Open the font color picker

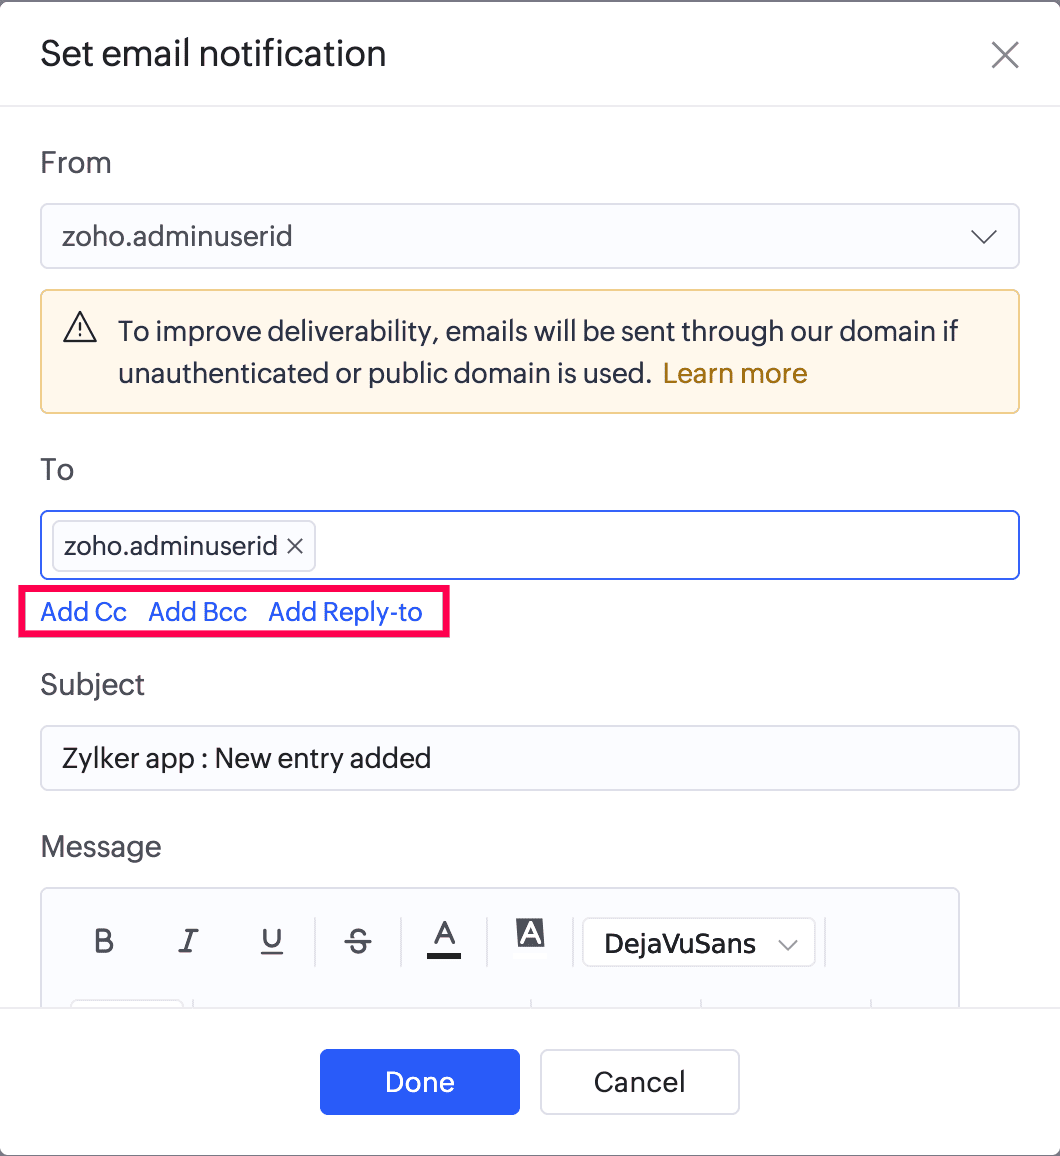click(x=444, y=939)
